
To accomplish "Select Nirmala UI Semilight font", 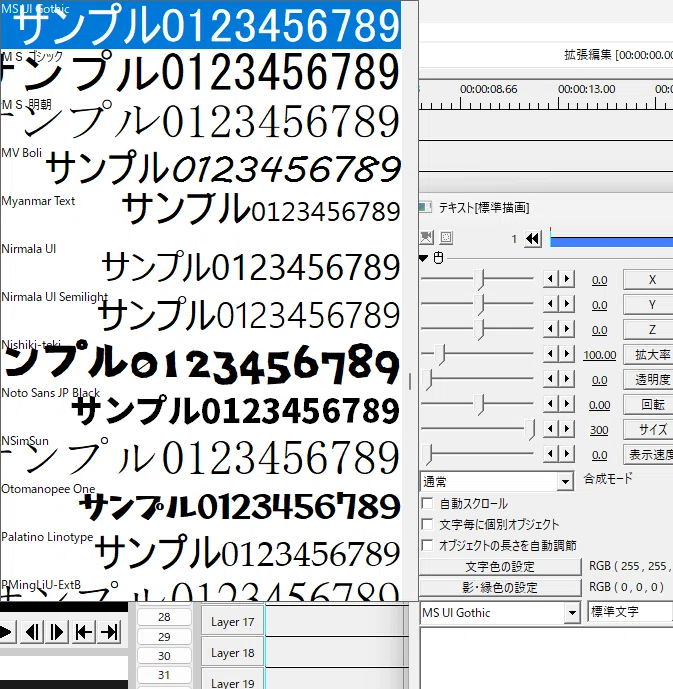I will click(x=201, y=312).
